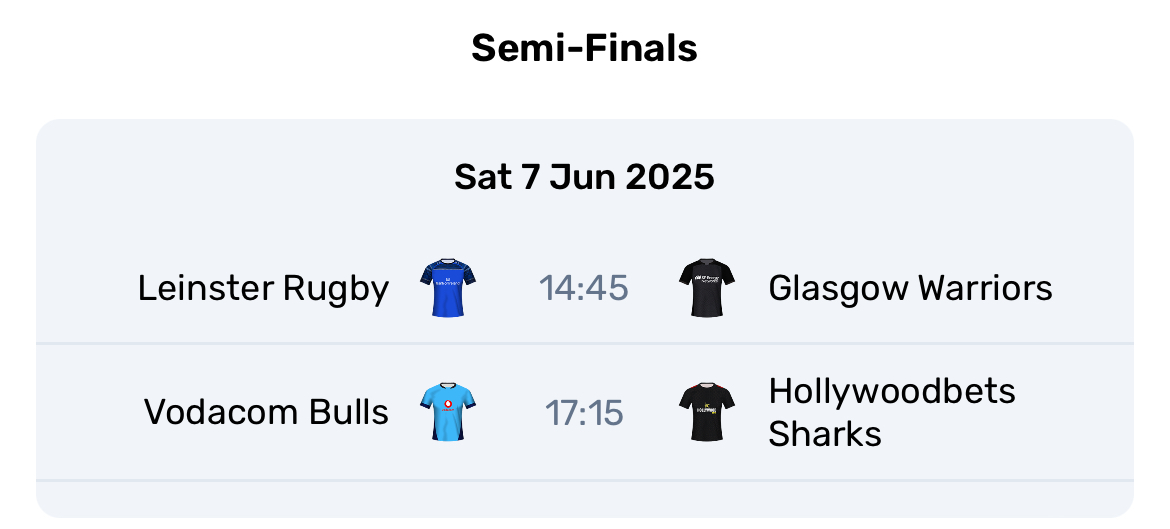Viewport: 1170px width, 529px height.
Task: Open the Vodacom Bulls team name
Action: (266, 412)
